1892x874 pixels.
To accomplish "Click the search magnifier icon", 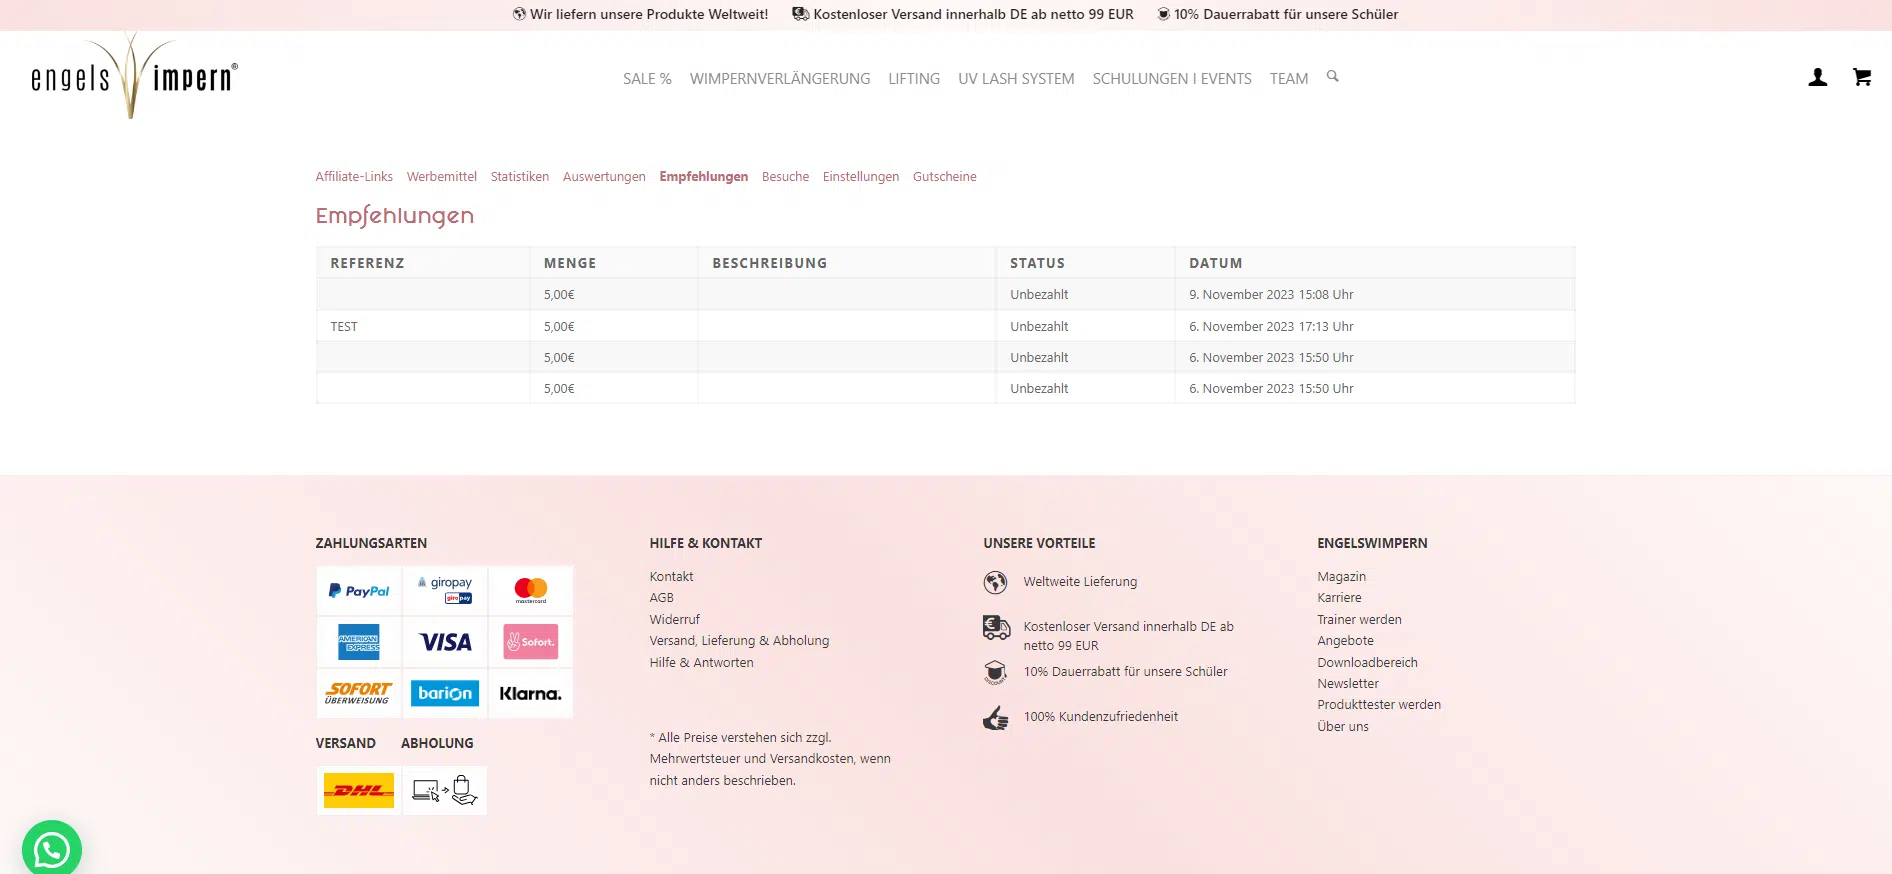I will [1332, 77].
